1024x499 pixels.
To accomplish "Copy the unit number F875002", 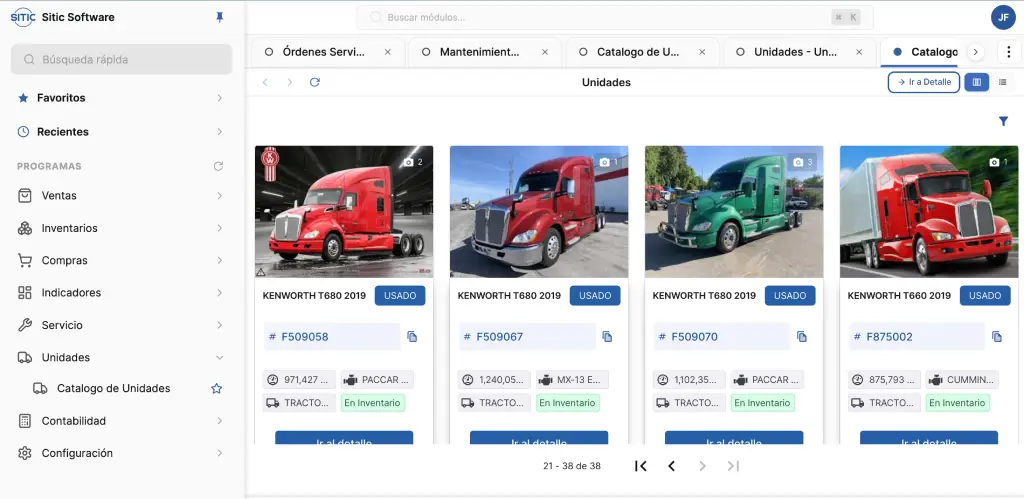I will 997,336.
